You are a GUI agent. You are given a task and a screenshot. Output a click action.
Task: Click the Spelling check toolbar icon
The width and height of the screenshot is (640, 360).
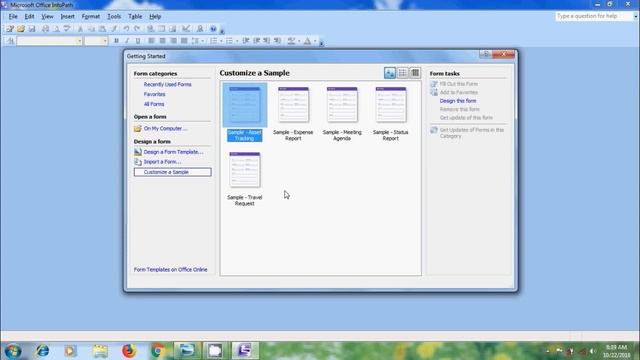pyautogui.click(x=67, y=29)
